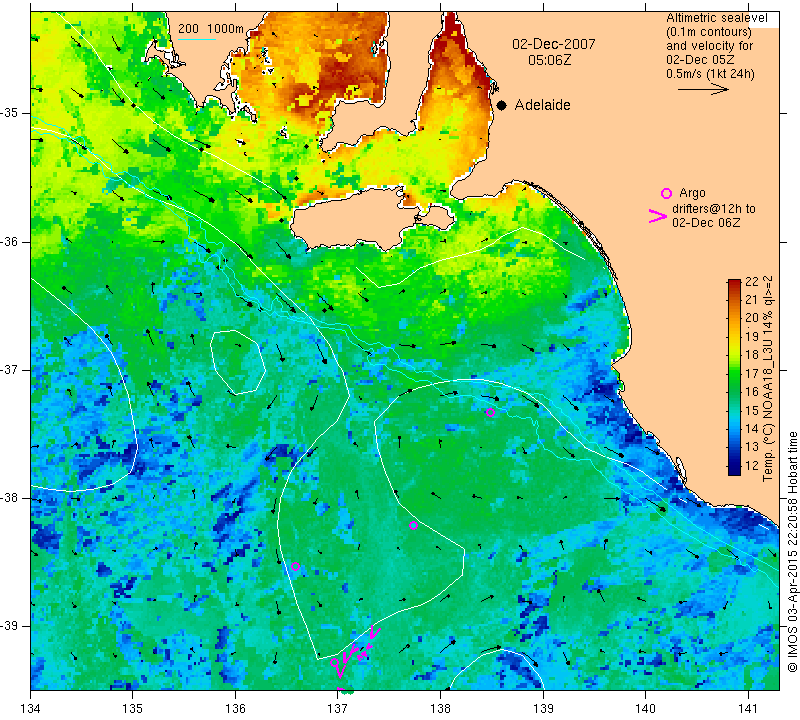800x720 pixels.
Task: Click the drifters@12h legend text
Action: point(714,209)
